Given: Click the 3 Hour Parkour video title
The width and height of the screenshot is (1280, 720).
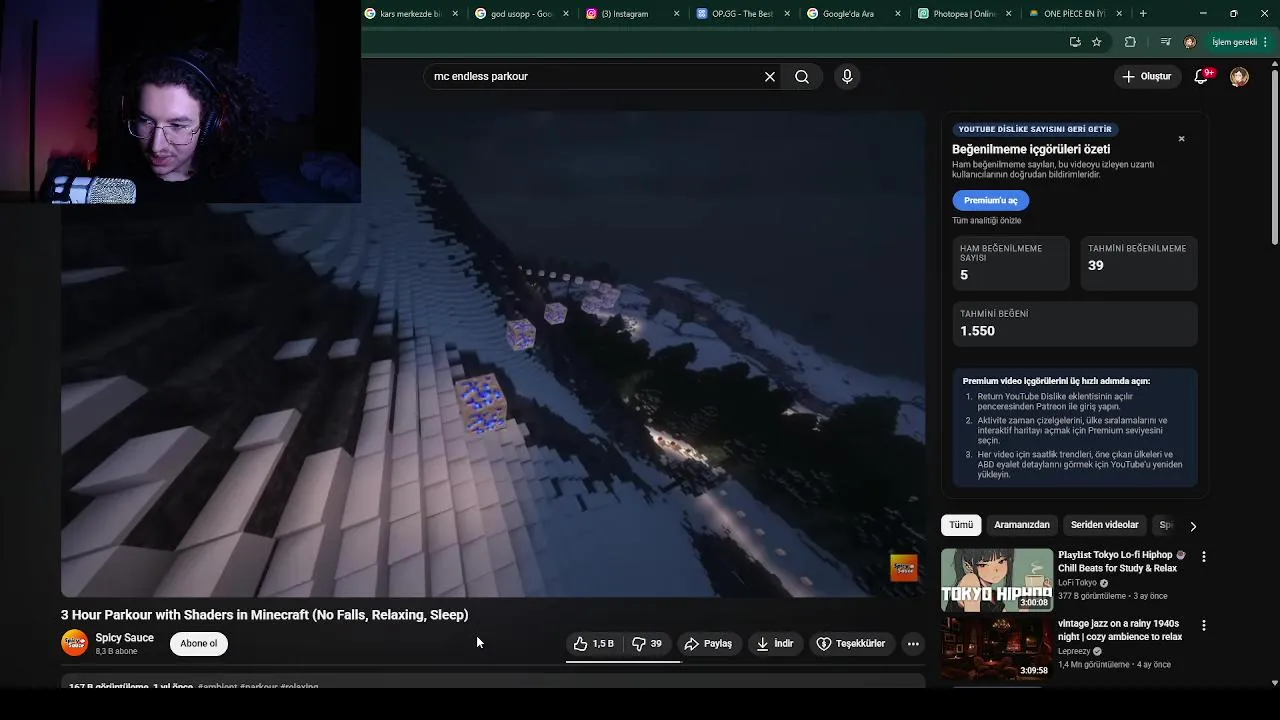Looking at the screenshot, I should click(265, 615).
